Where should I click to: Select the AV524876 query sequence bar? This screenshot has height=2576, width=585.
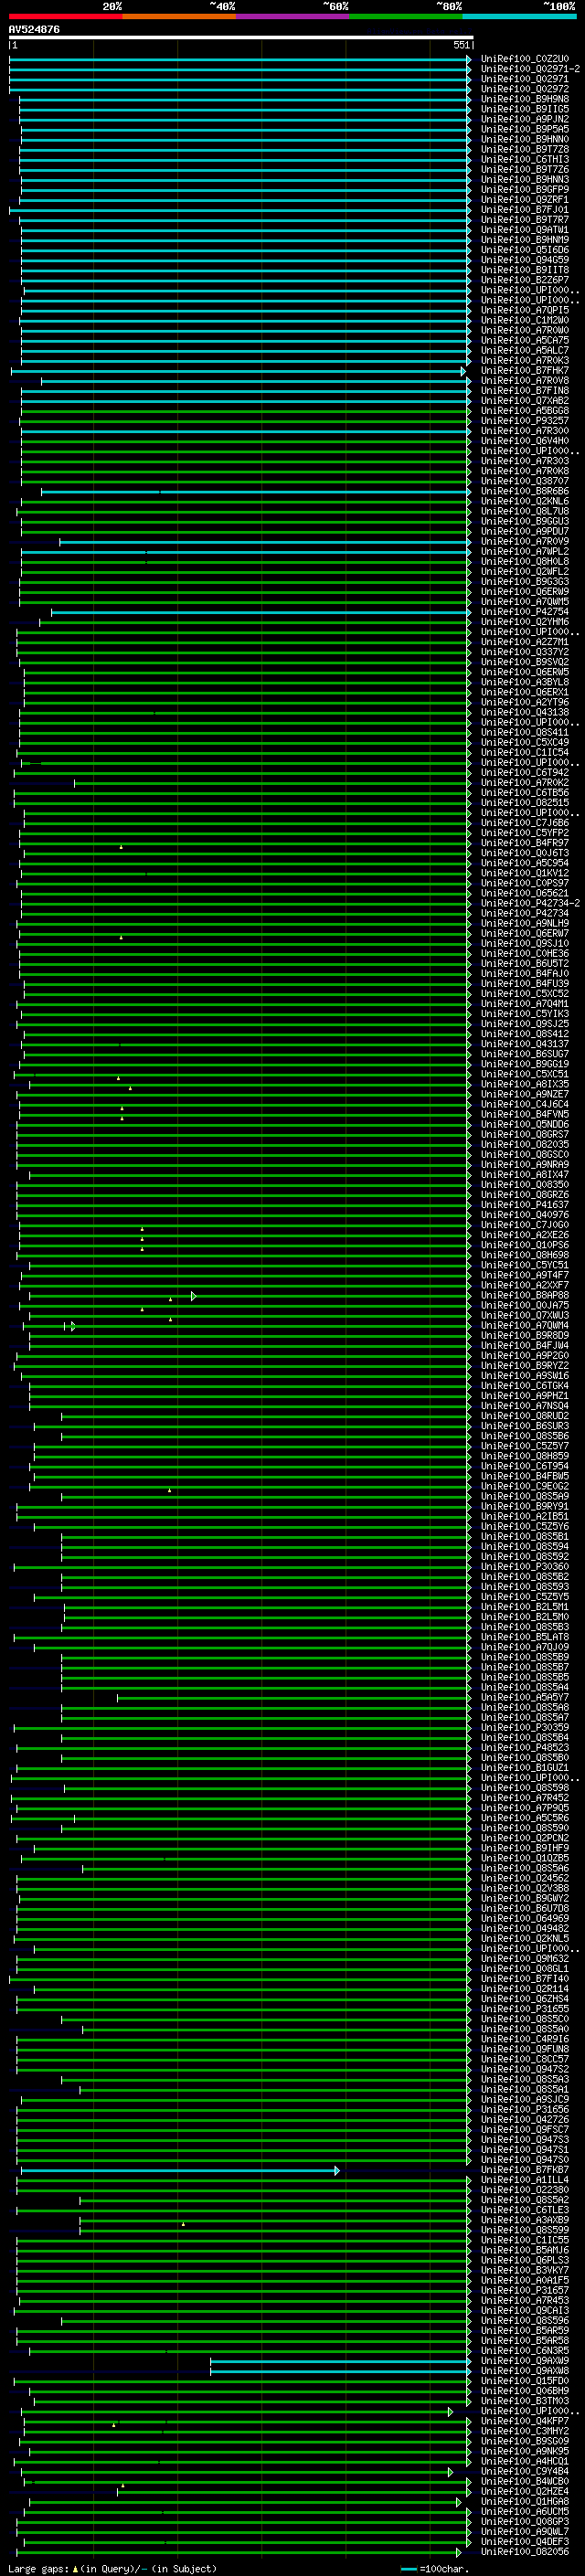[241, 37]
